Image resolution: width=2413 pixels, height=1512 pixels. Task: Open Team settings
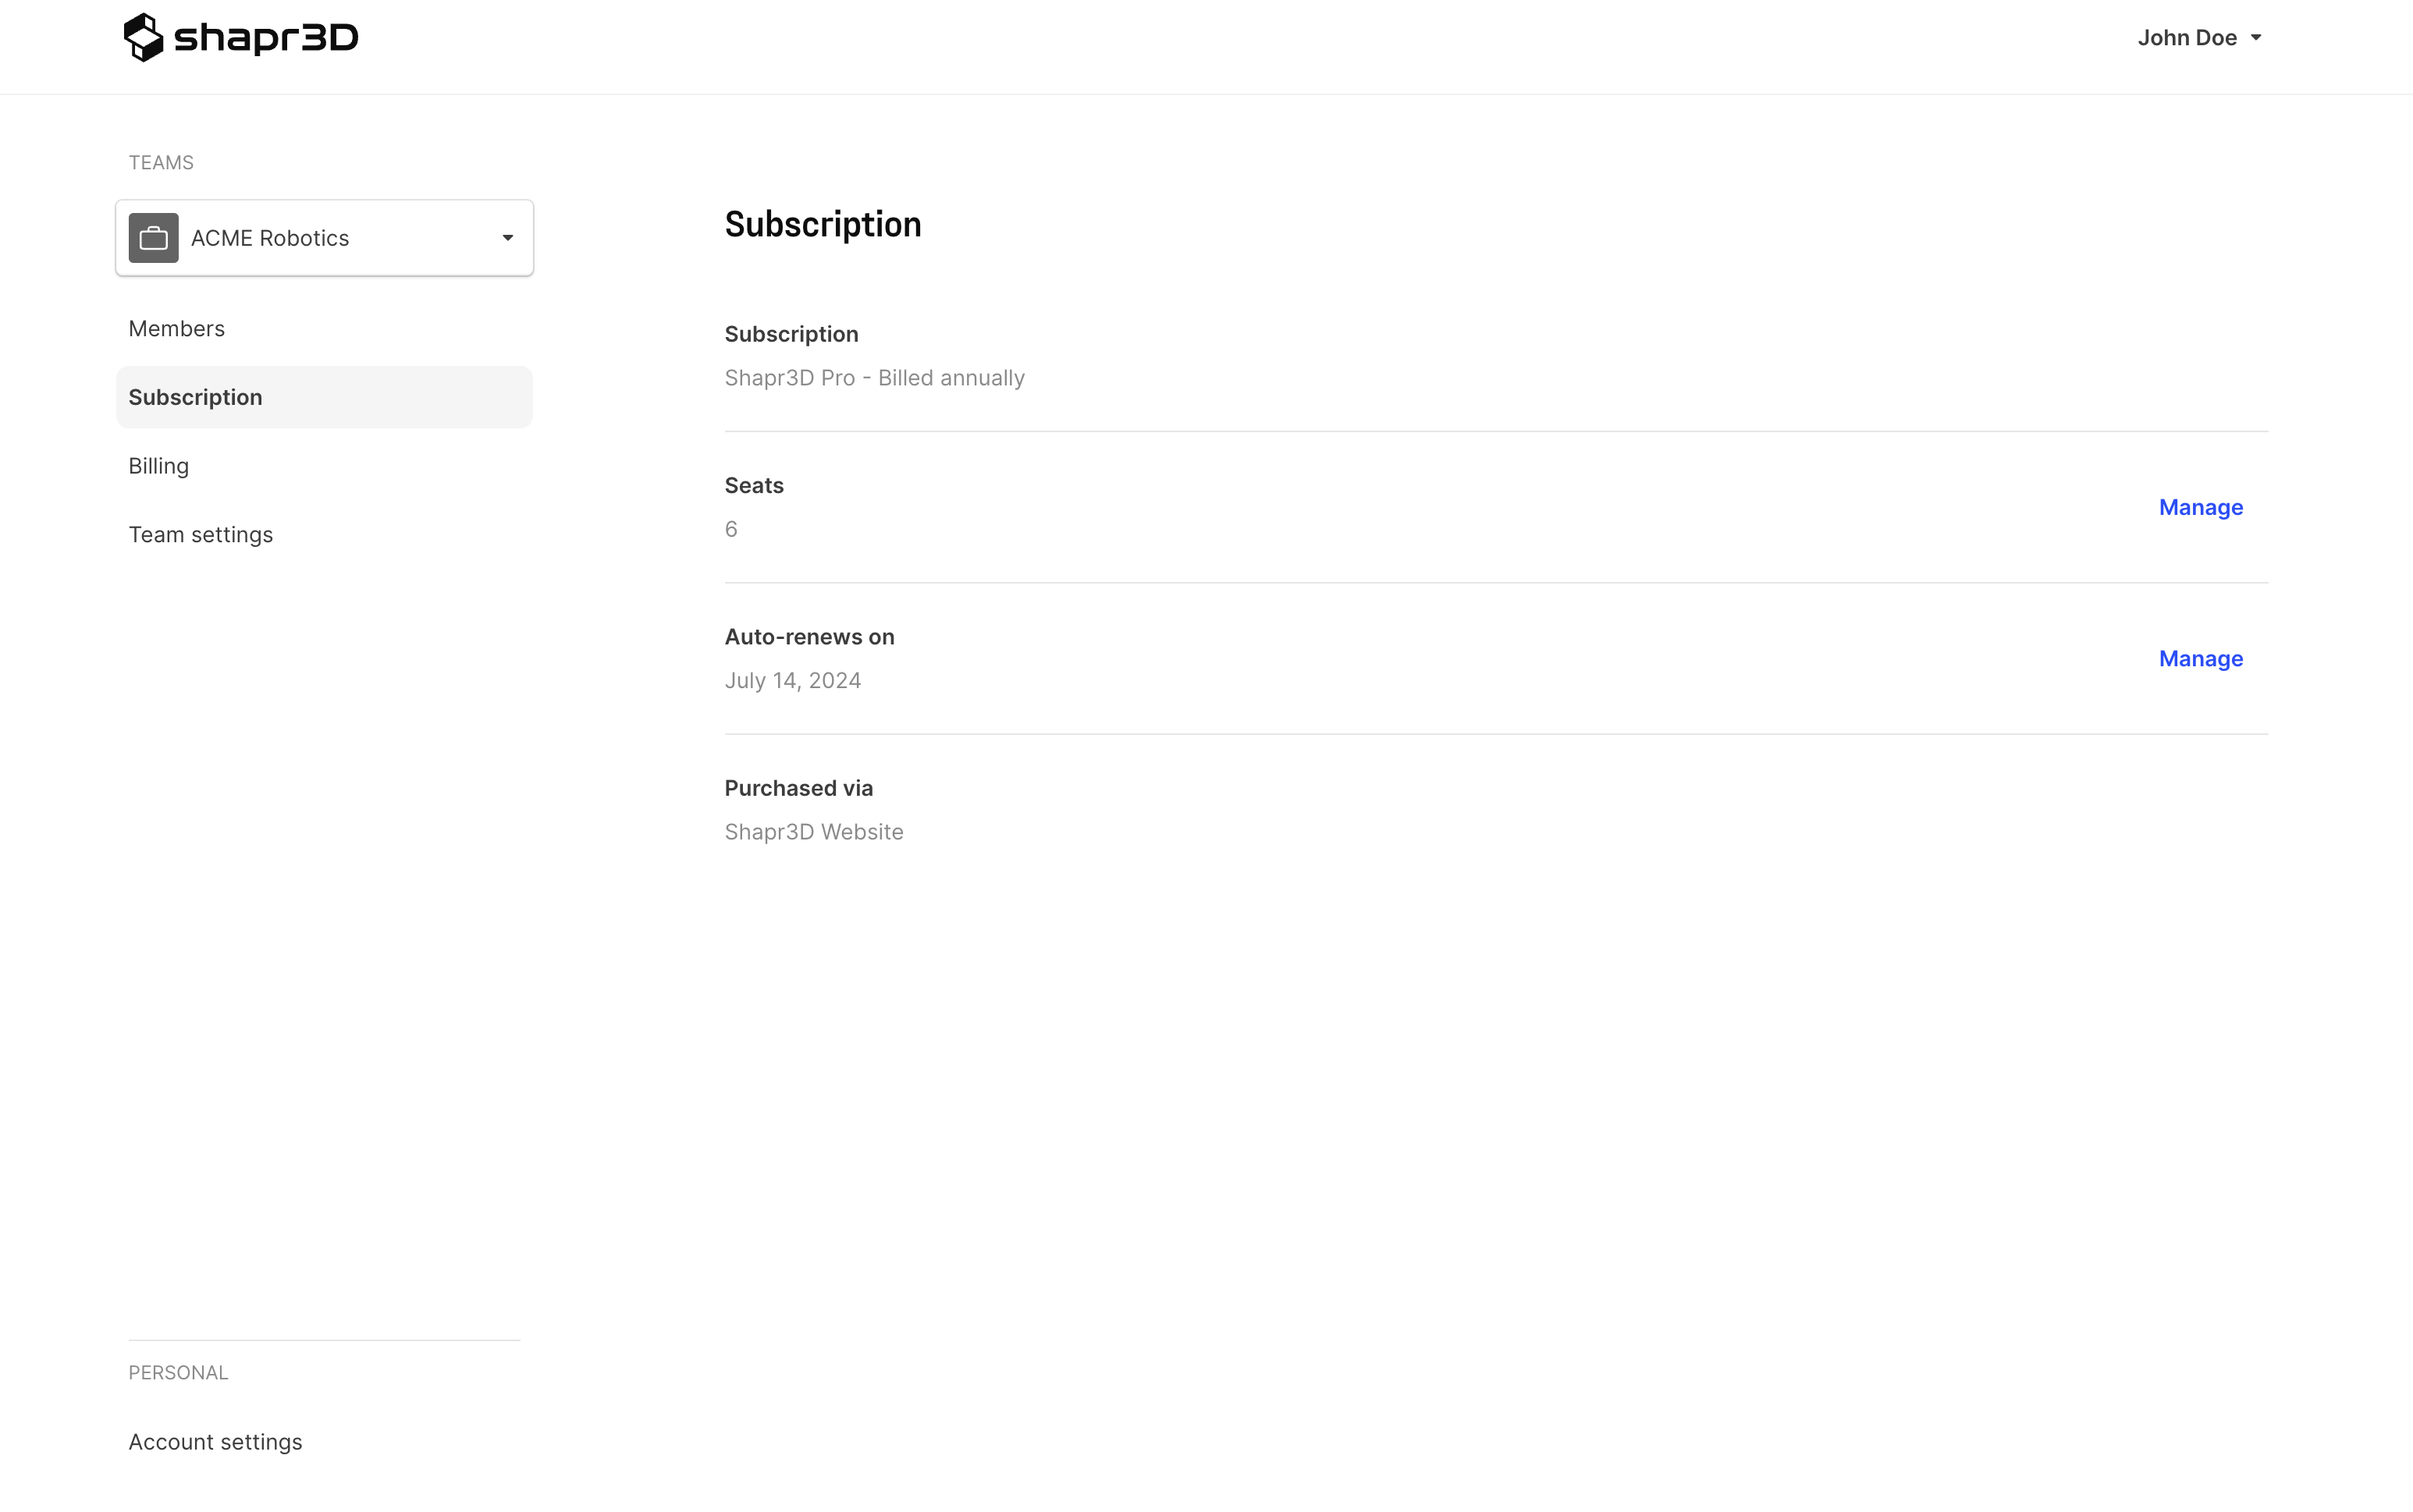tap(201, 534)
